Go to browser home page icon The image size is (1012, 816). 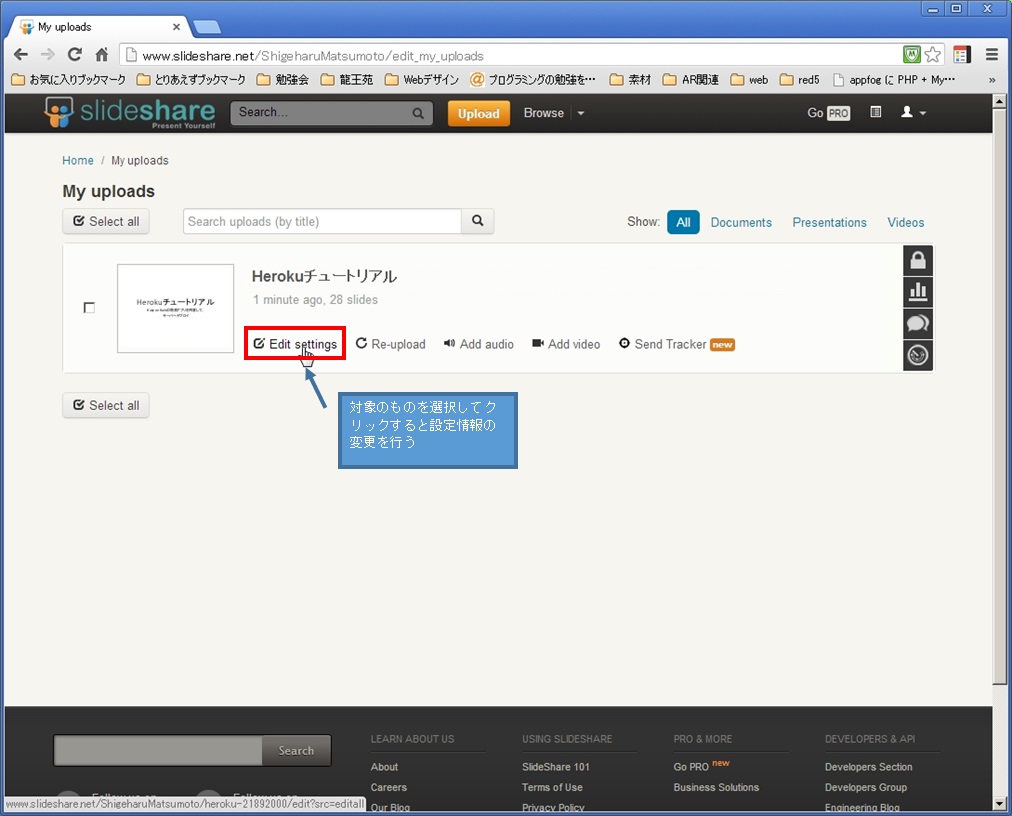(x=102, y=55)
